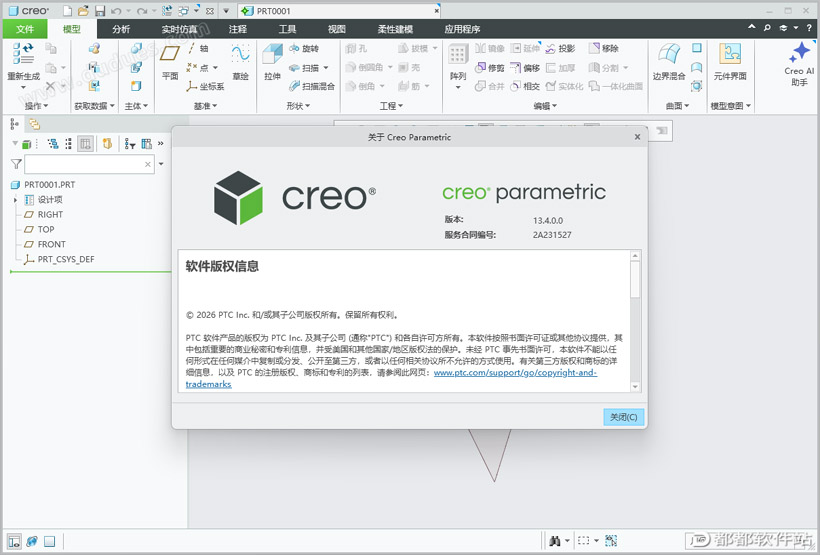Open the 文件 file menu
Image resolution: width=820 pixels, height=555 pixels.
[x=25, y=29]
